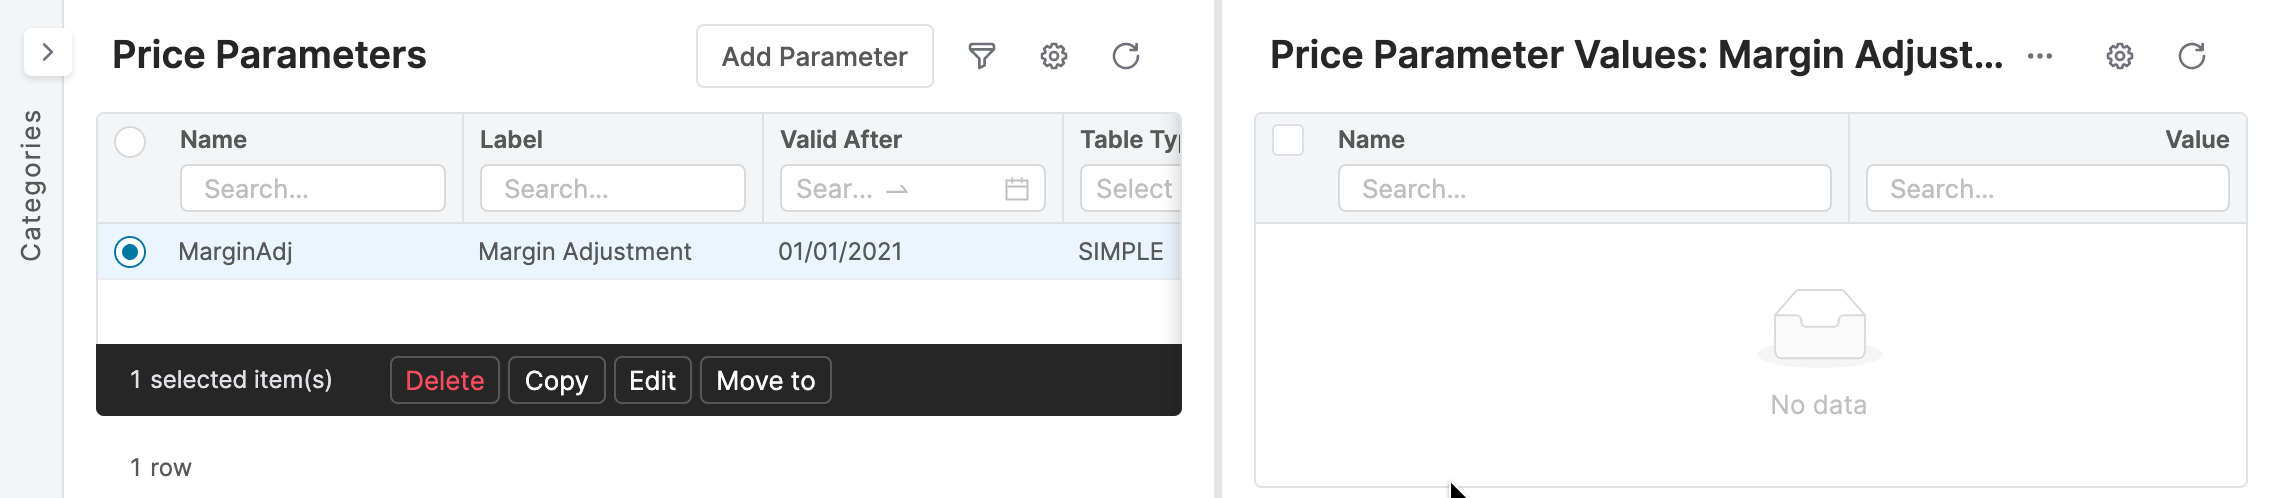Delete the selected parameter

click(444, 380)
